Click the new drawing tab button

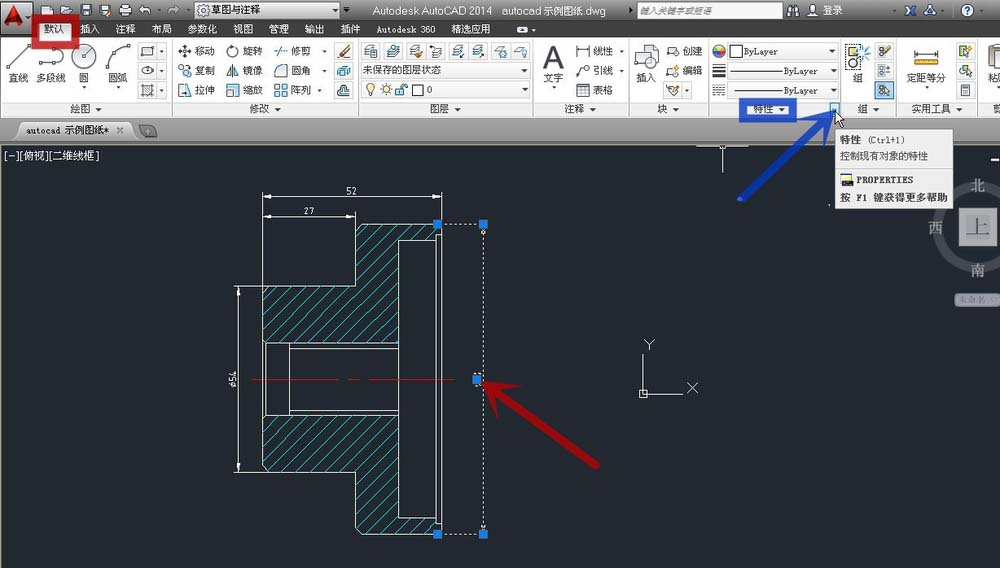pyautogui.click(x=148, y=131)
